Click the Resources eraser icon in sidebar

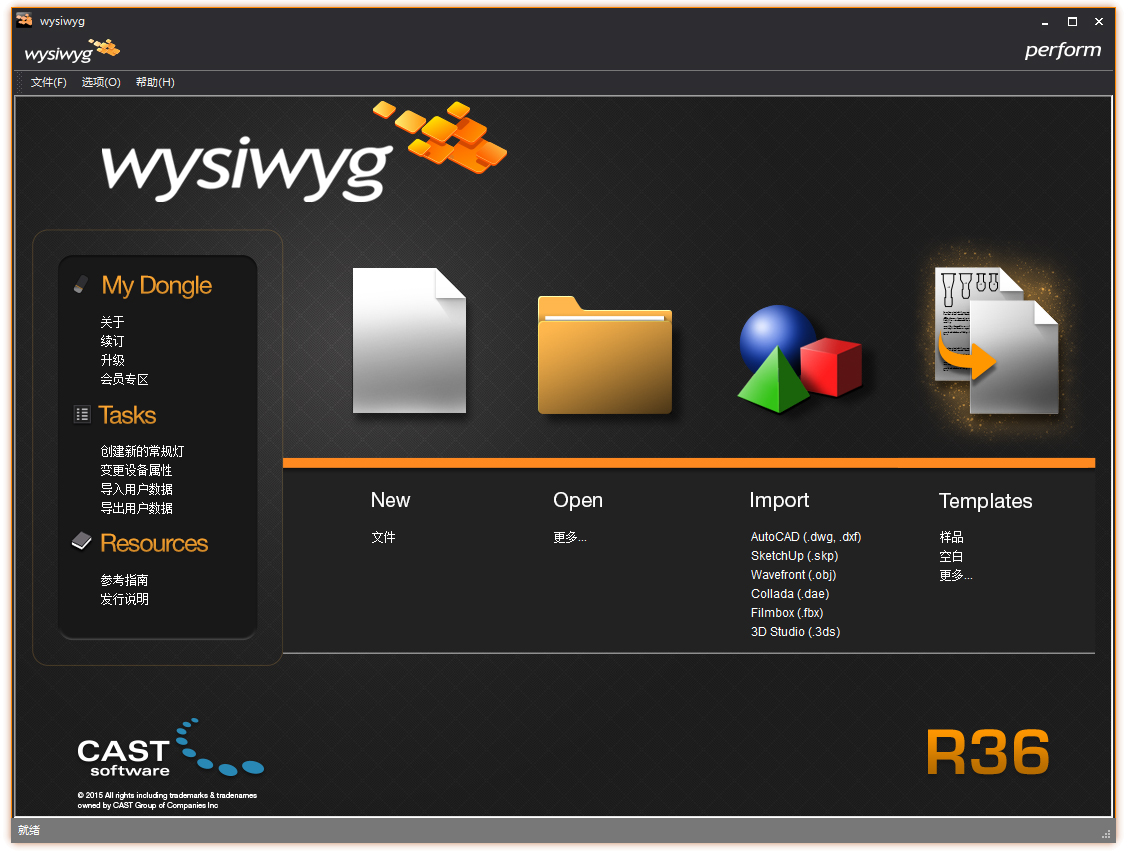tap(80, 540)
